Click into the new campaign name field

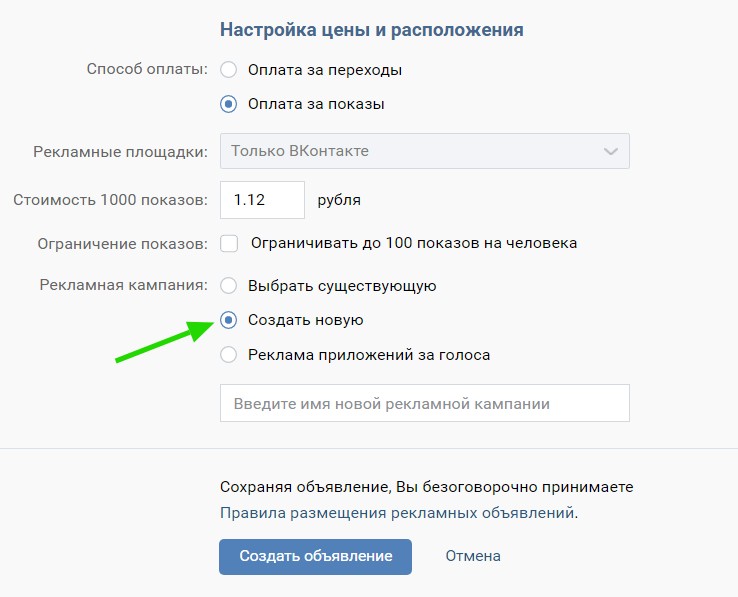[x=425, y=403]
